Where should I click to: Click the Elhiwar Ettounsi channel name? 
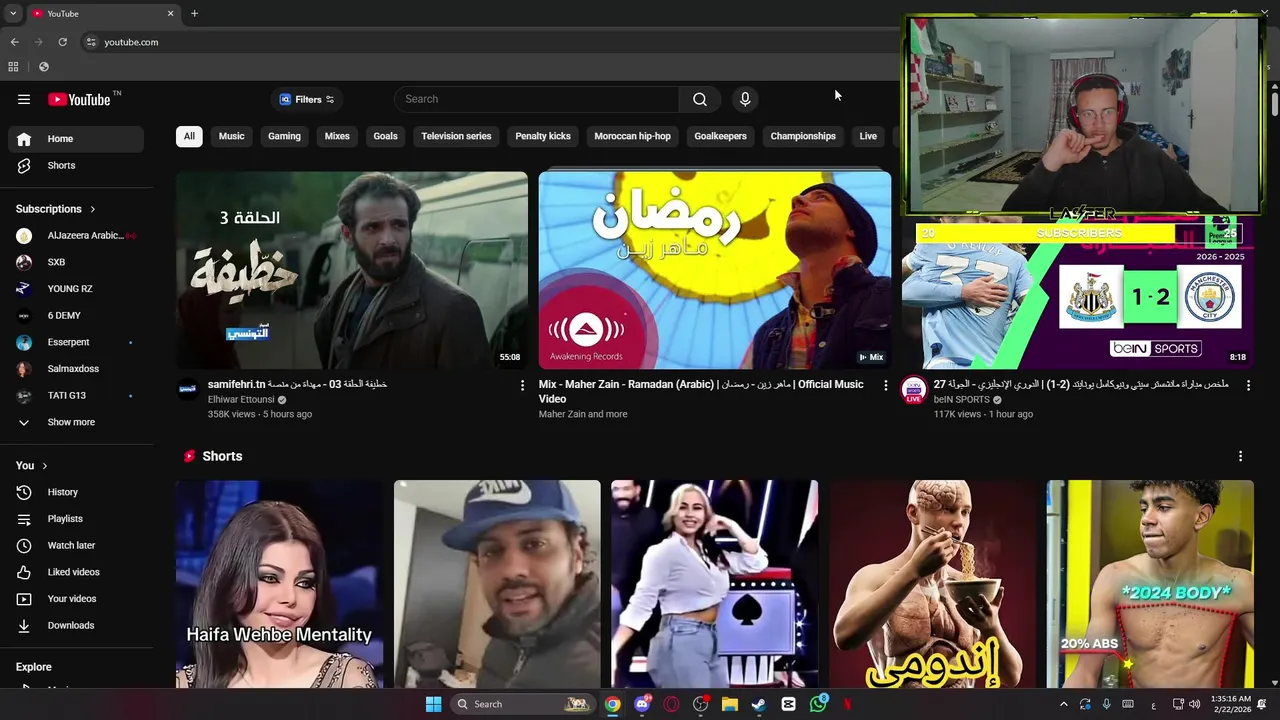241,400
